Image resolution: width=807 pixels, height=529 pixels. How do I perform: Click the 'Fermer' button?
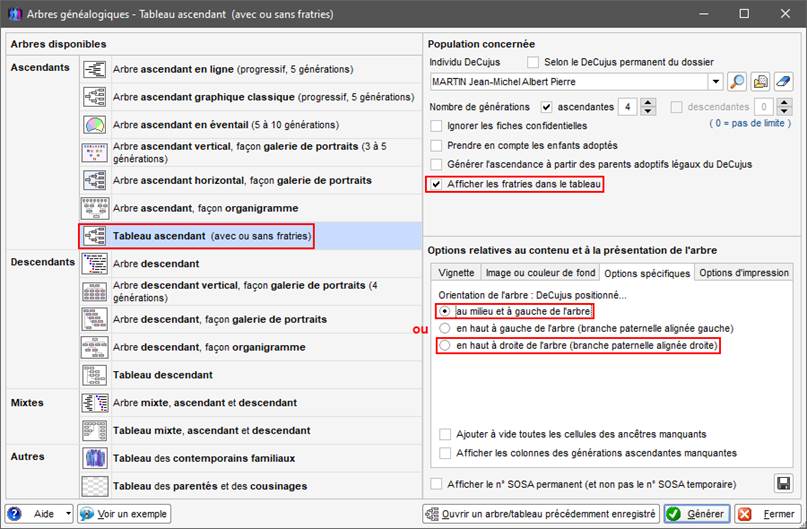[x=768, y=514]
